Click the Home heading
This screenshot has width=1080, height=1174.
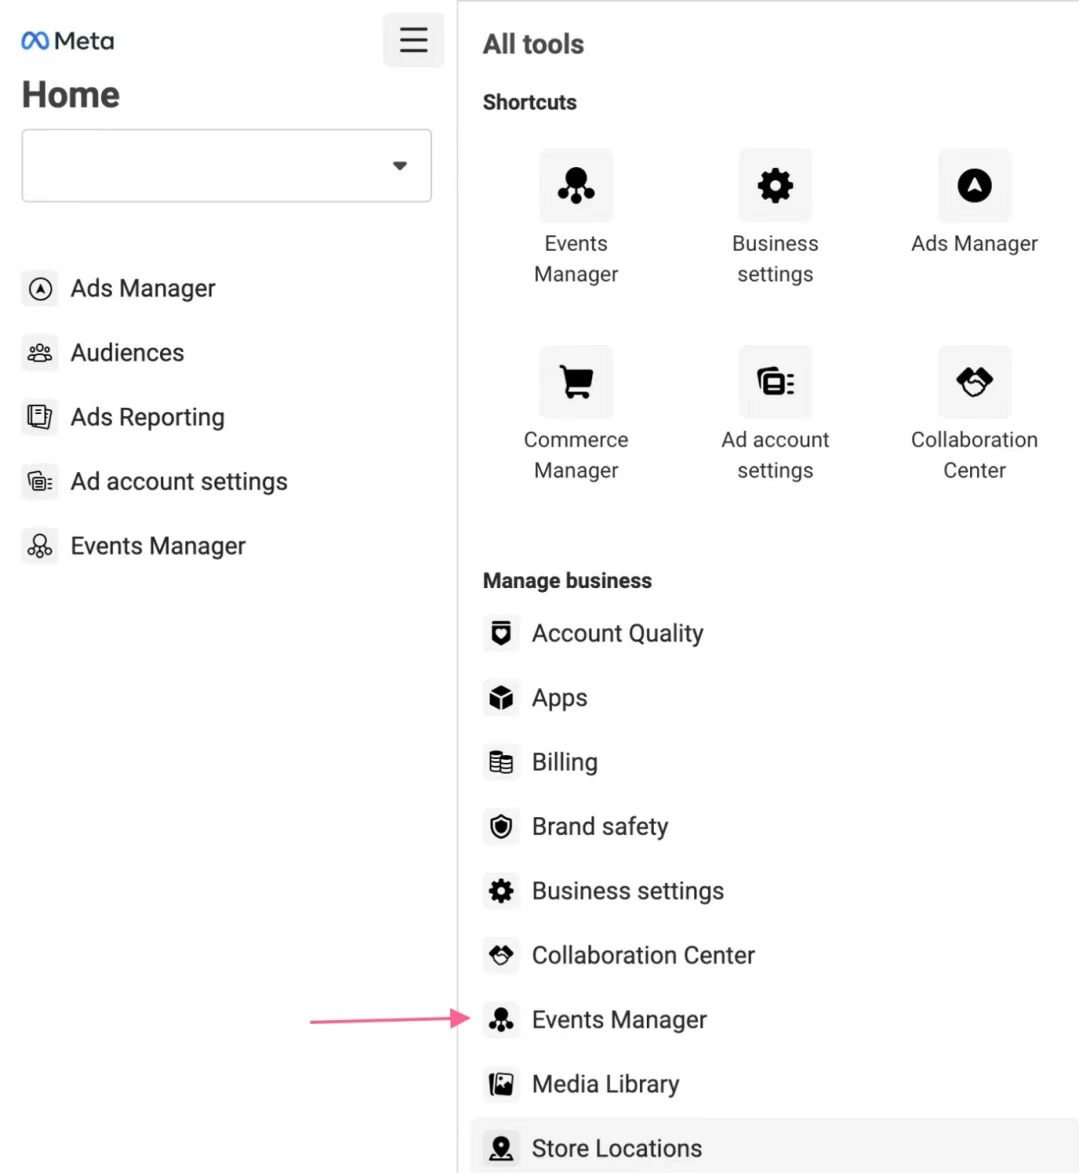(x=70, y=95)
